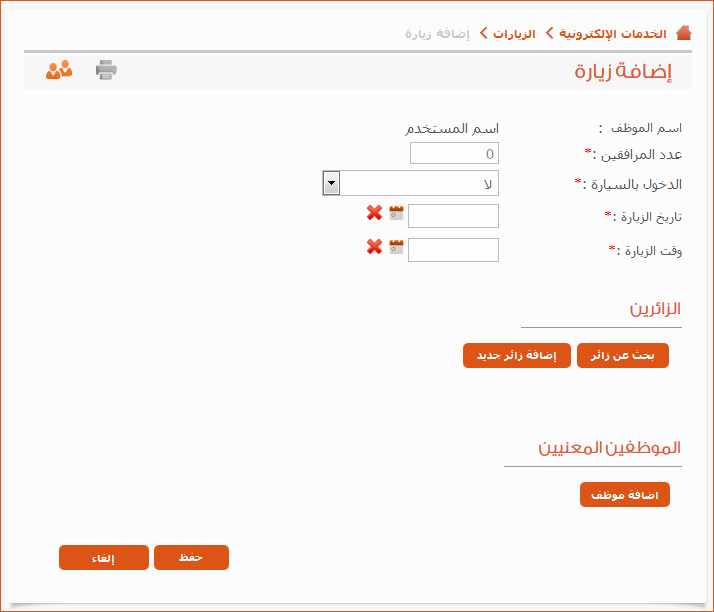
Task: Focus the وقت الزيارة time input
Action: [x=454, y=250]
